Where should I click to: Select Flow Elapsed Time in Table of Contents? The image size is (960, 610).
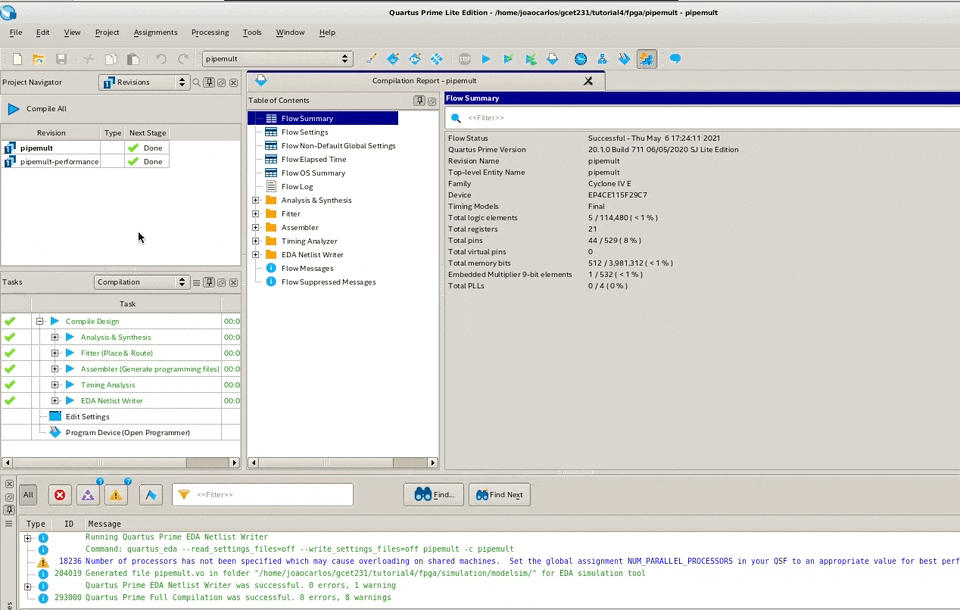(x=313, y=159)
